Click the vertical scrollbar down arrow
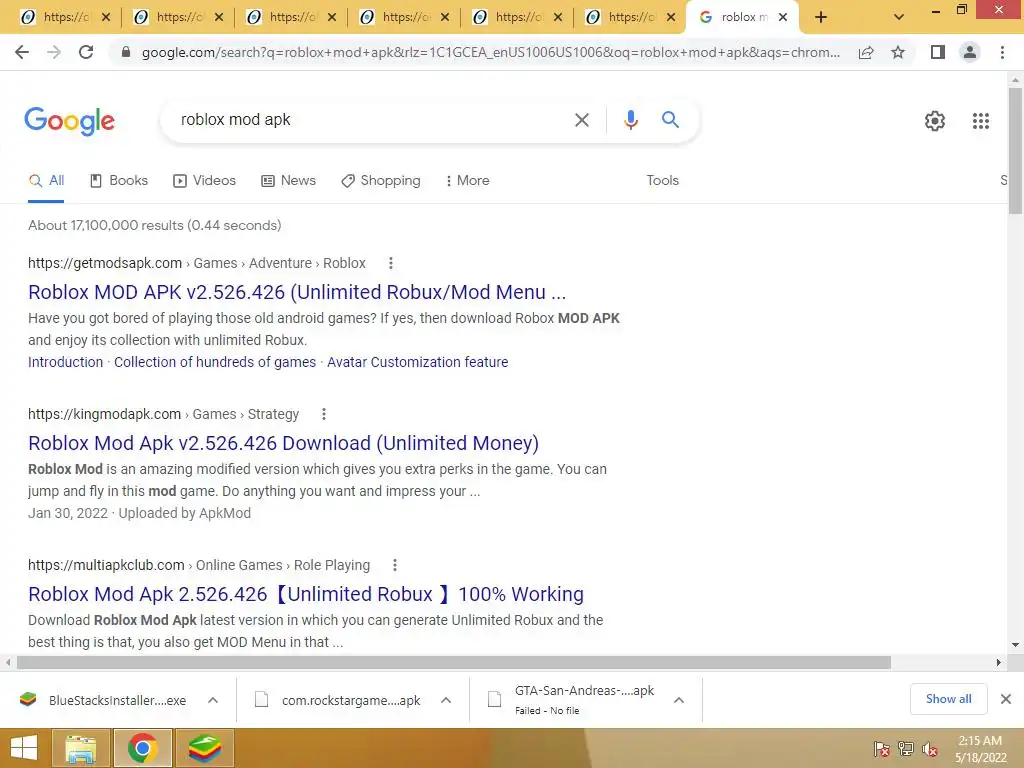1024x768 pixels. point(1015,645)
